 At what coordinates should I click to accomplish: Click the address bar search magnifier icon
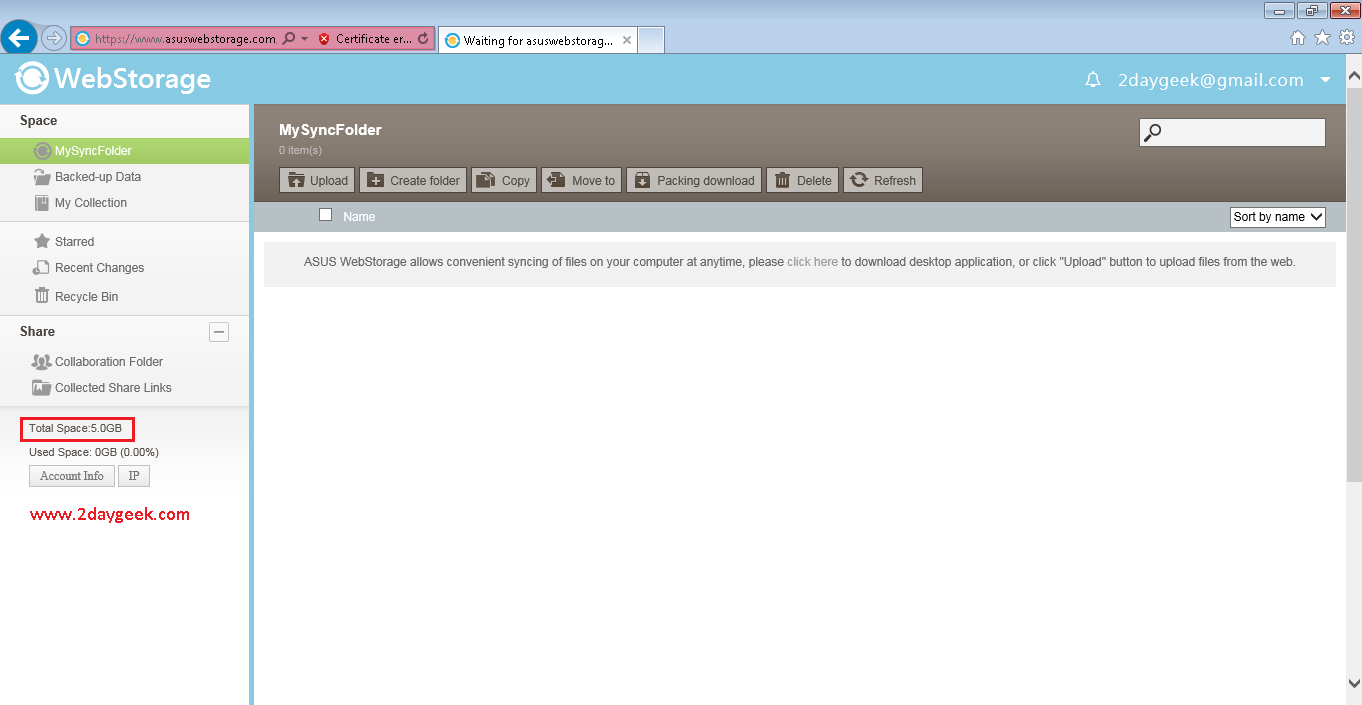point(289,39)
